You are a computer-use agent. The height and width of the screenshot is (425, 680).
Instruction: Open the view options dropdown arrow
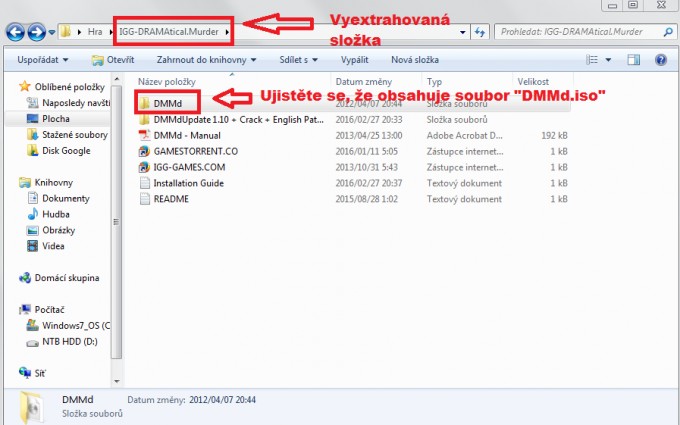point(608,60)
